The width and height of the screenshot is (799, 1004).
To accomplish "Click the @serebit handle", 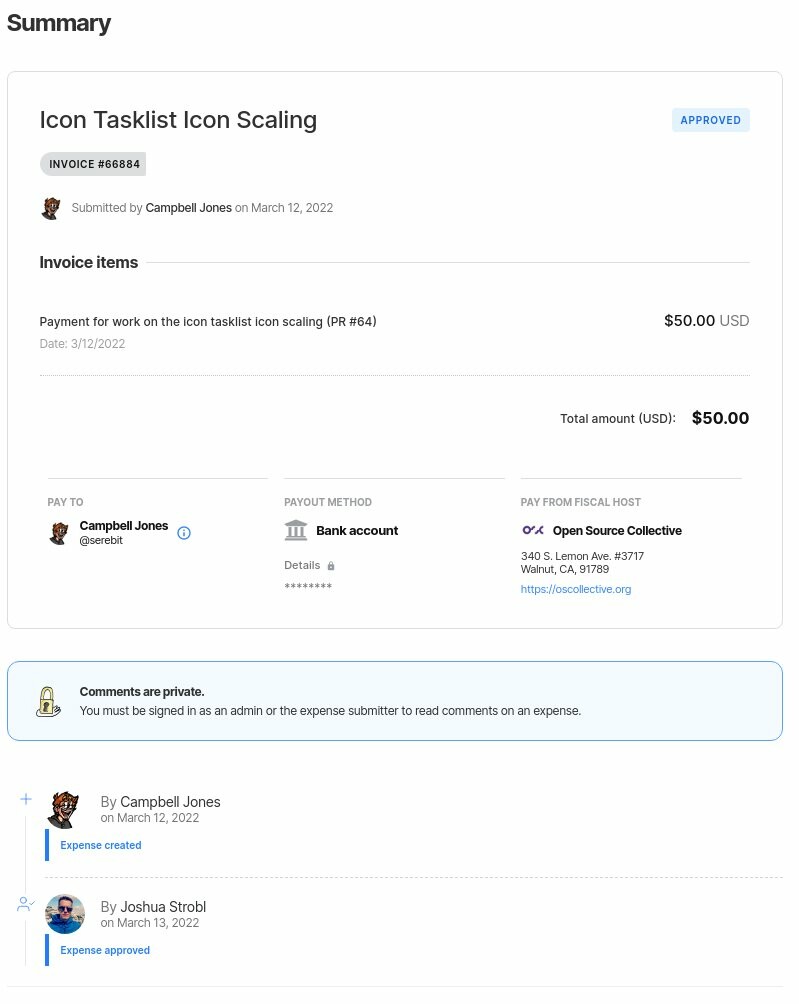I will 101,540.
